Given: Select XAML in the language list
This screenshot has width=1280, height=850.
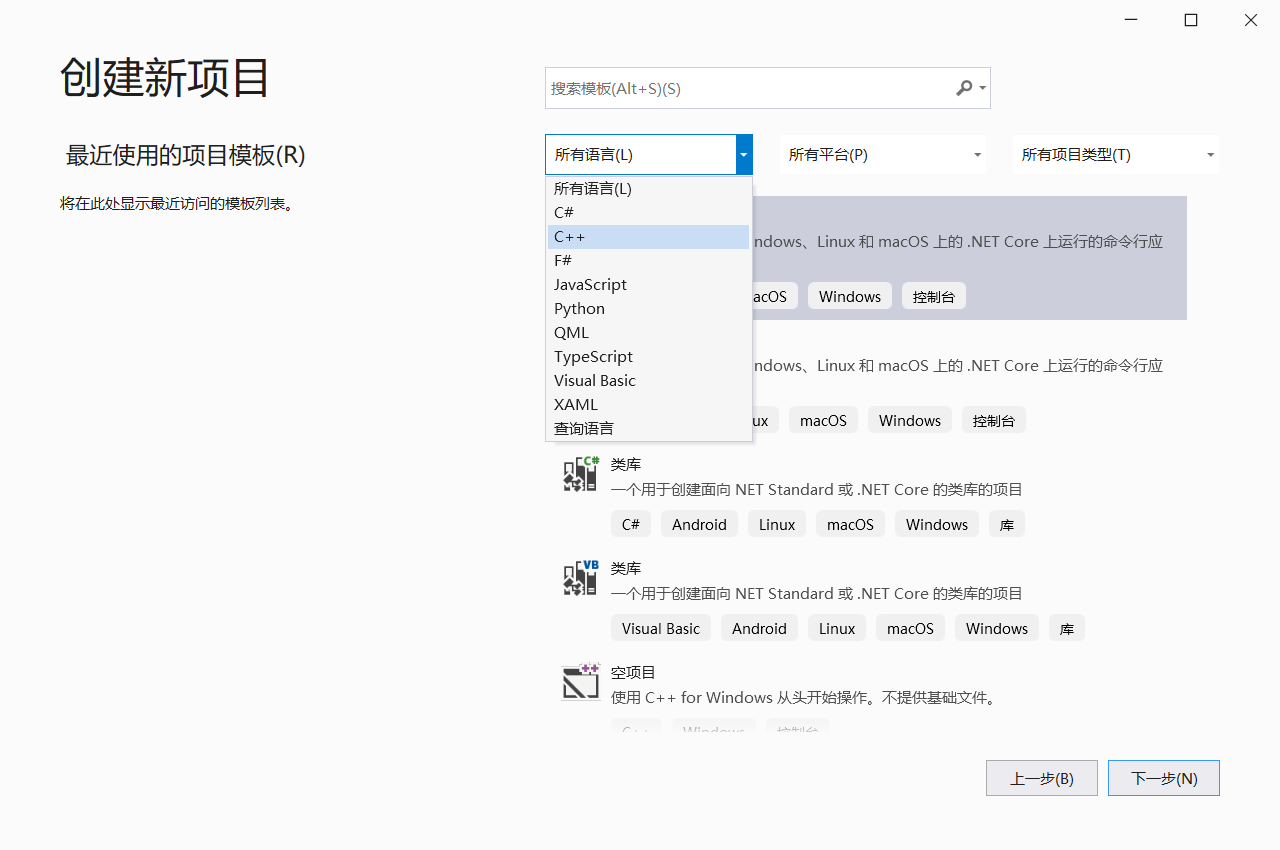Looking at the screenshot, I should (x=648, y=404).
